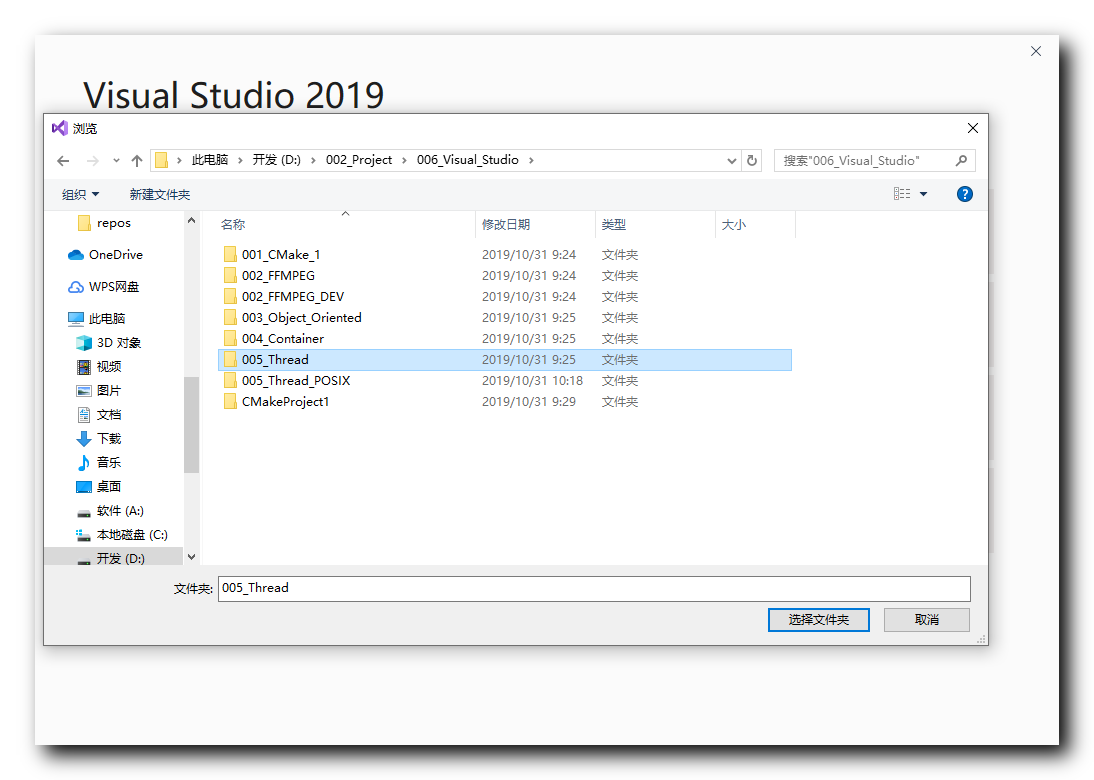Open the view options dropdown arrow
The height and width of the screenshot is (780, 1094).
[924, 194]
